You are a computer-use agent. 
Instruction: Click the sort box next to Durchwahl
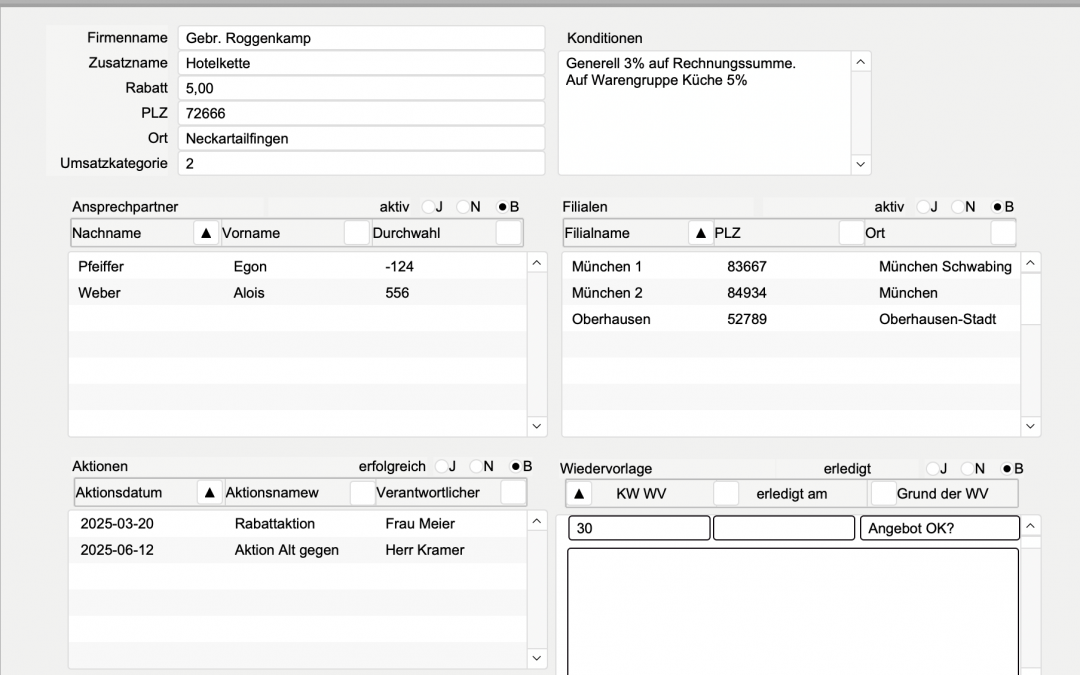508,233
